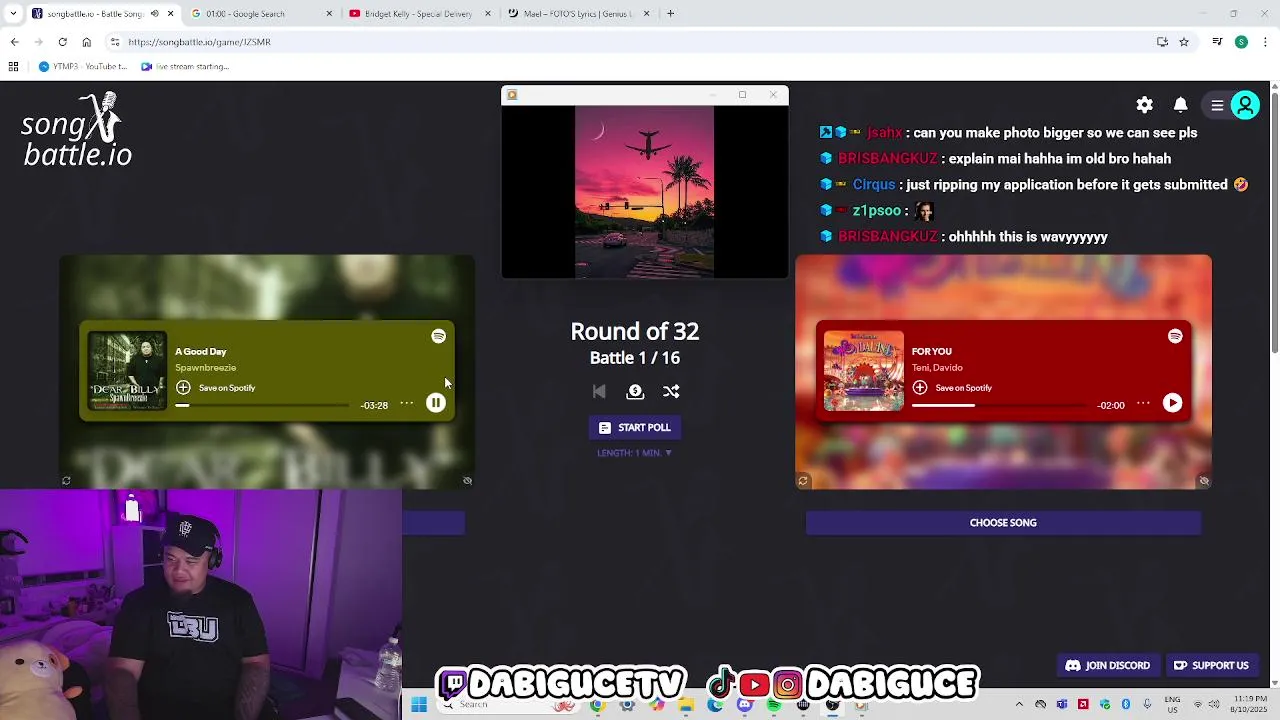Open the user profile avatar menu
Screen dimensions: 1280x720
tap(1245, 105)
